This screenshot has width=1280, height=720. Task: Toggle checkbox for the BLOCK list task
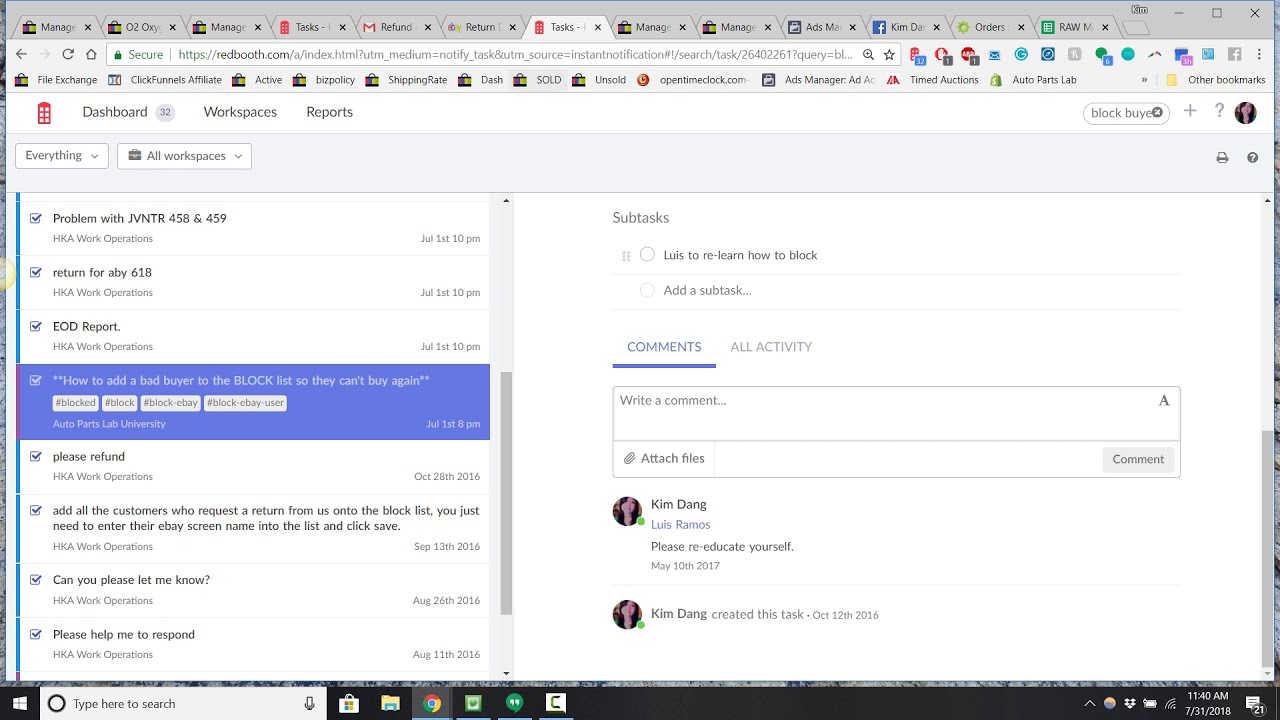click(36, 380)
